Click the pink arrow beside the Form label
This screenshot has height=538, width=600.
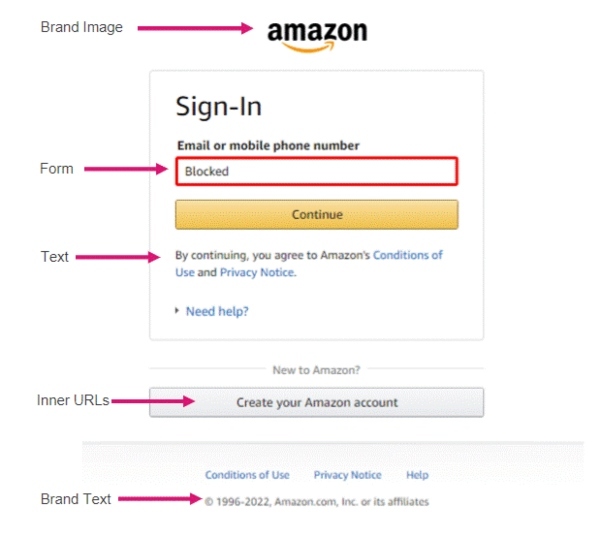point(125,170)
